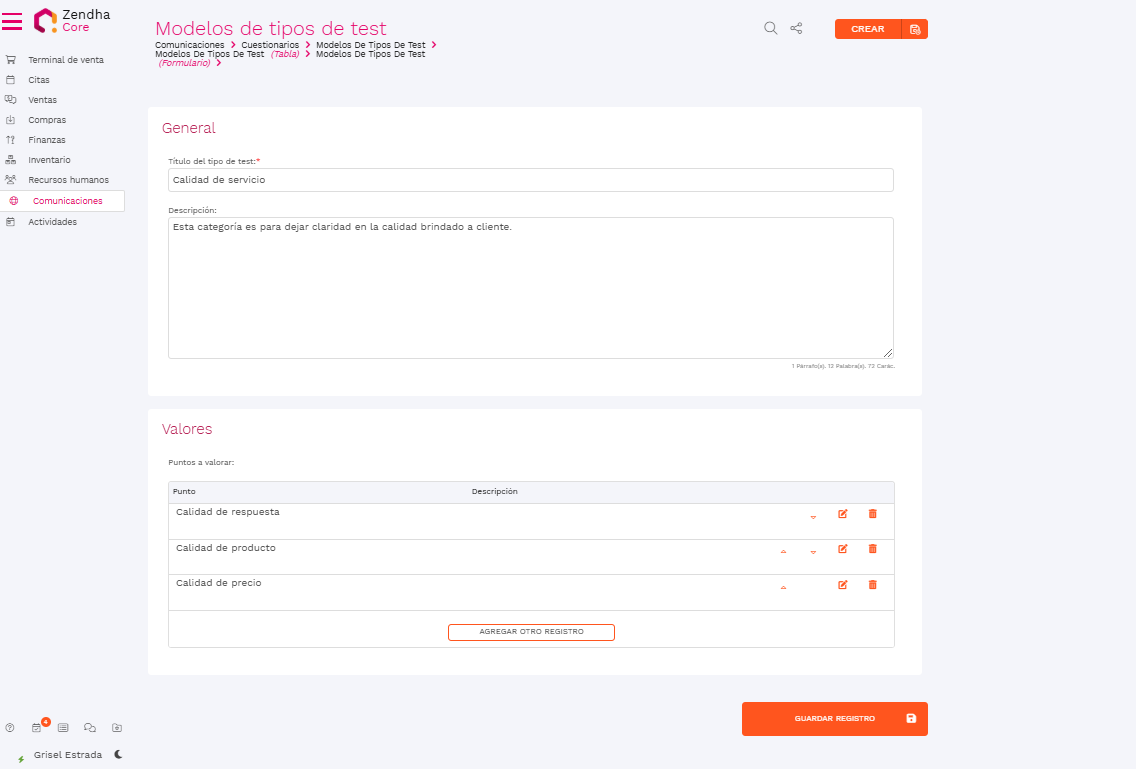This screenshot has width=1136, height=769.
Task: Open Inventario in the sidebar
Action: coord(49,160)
